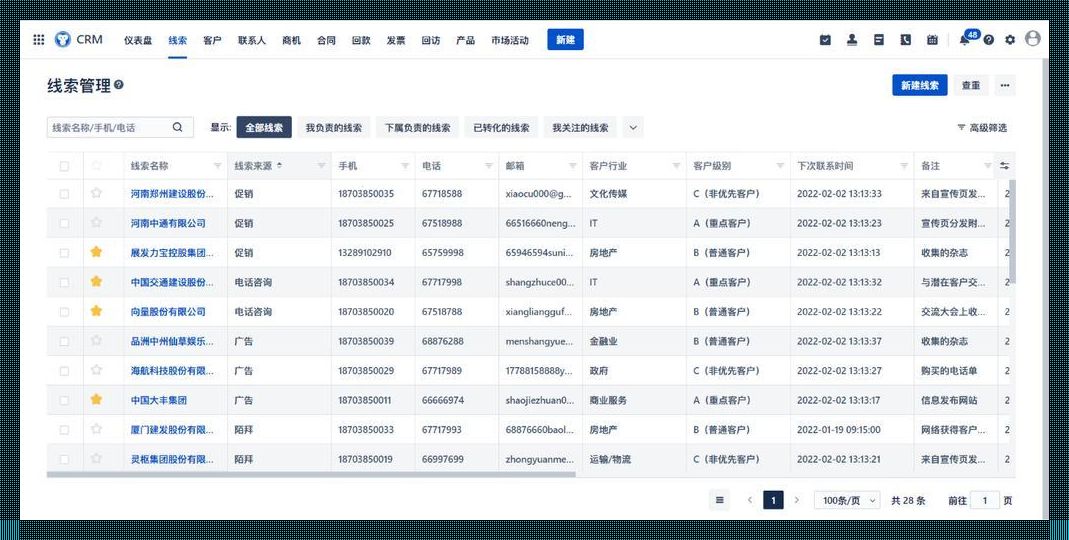Open the app grid launcher icon
The width and height of the screenshot is (1069, 540).
(x=39, y=40)
